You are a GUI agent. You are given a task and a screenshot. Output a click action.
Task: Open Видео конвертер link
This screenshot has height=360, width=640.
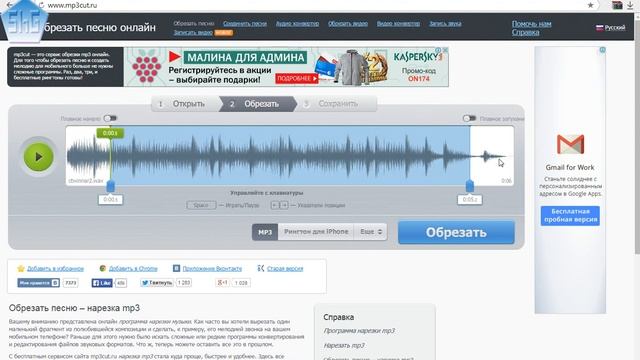point(398,24)
